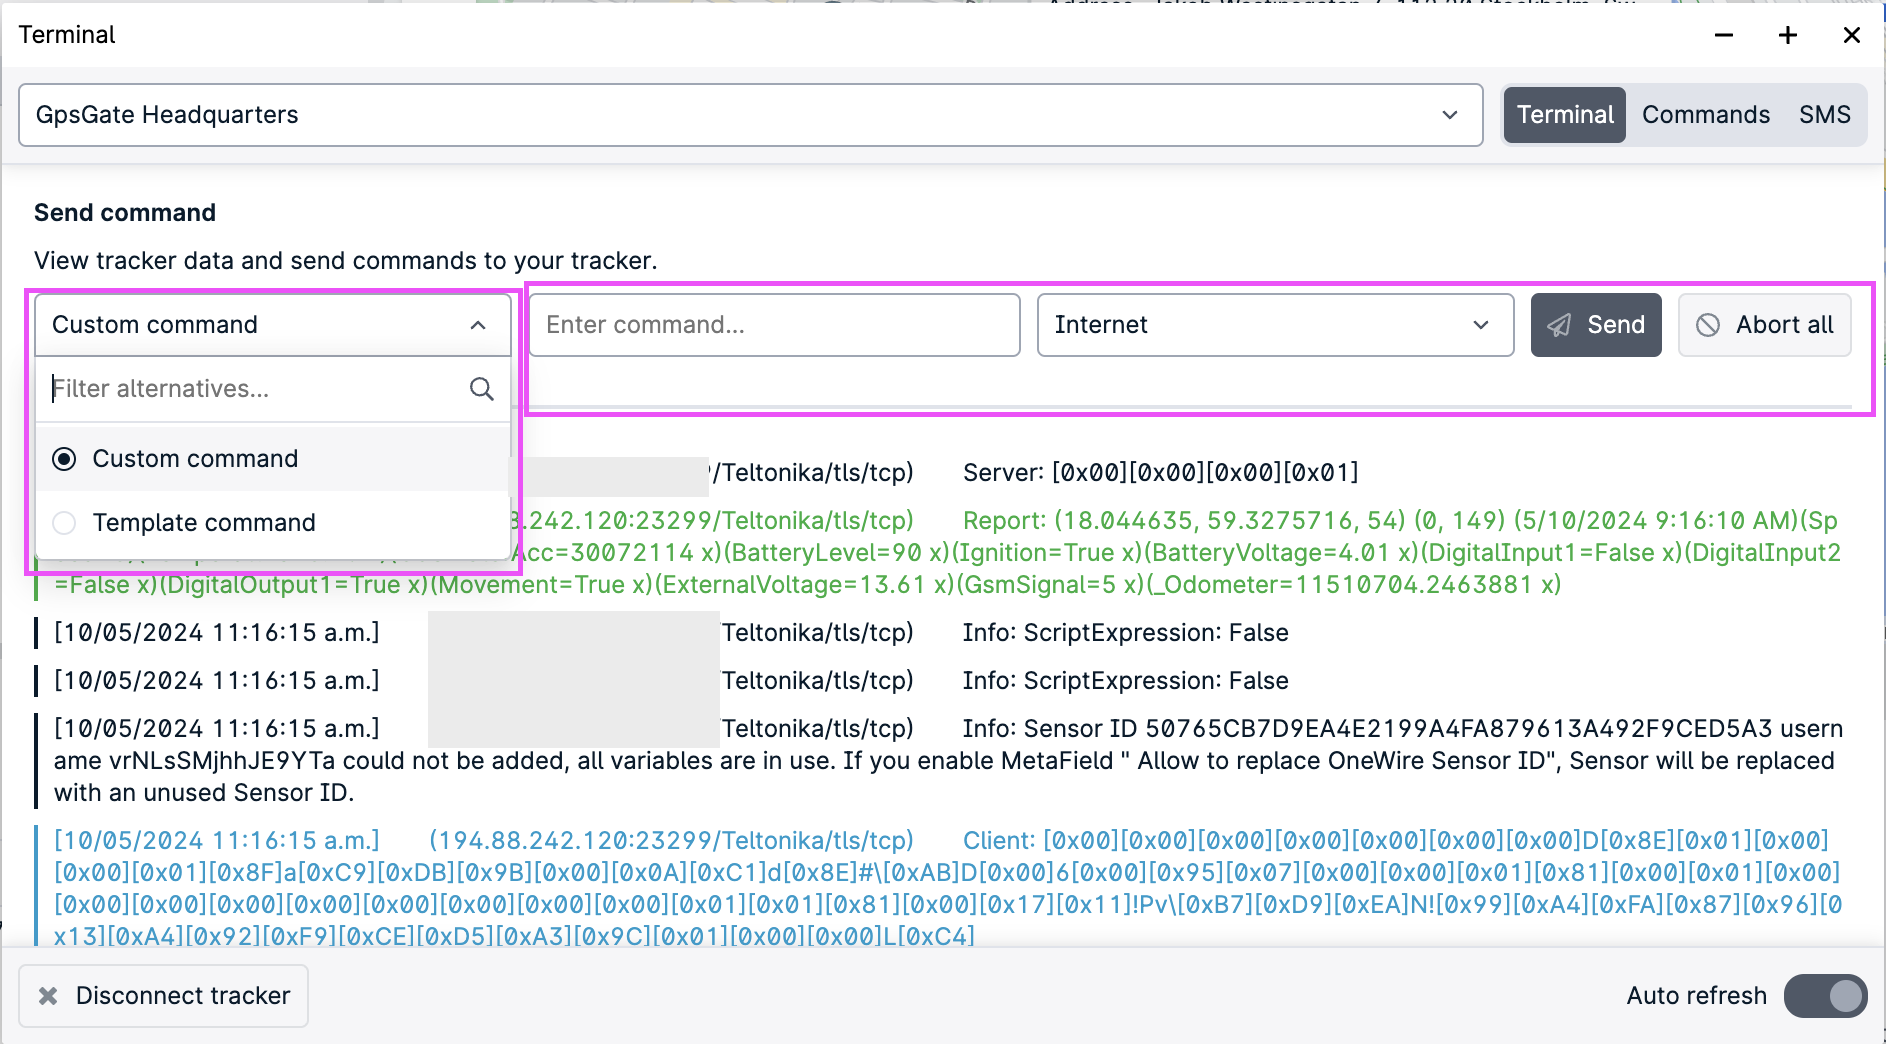Open the GpsGate Headquarters tracker dropdown
1886x1044 pixels.
point(750,115)
